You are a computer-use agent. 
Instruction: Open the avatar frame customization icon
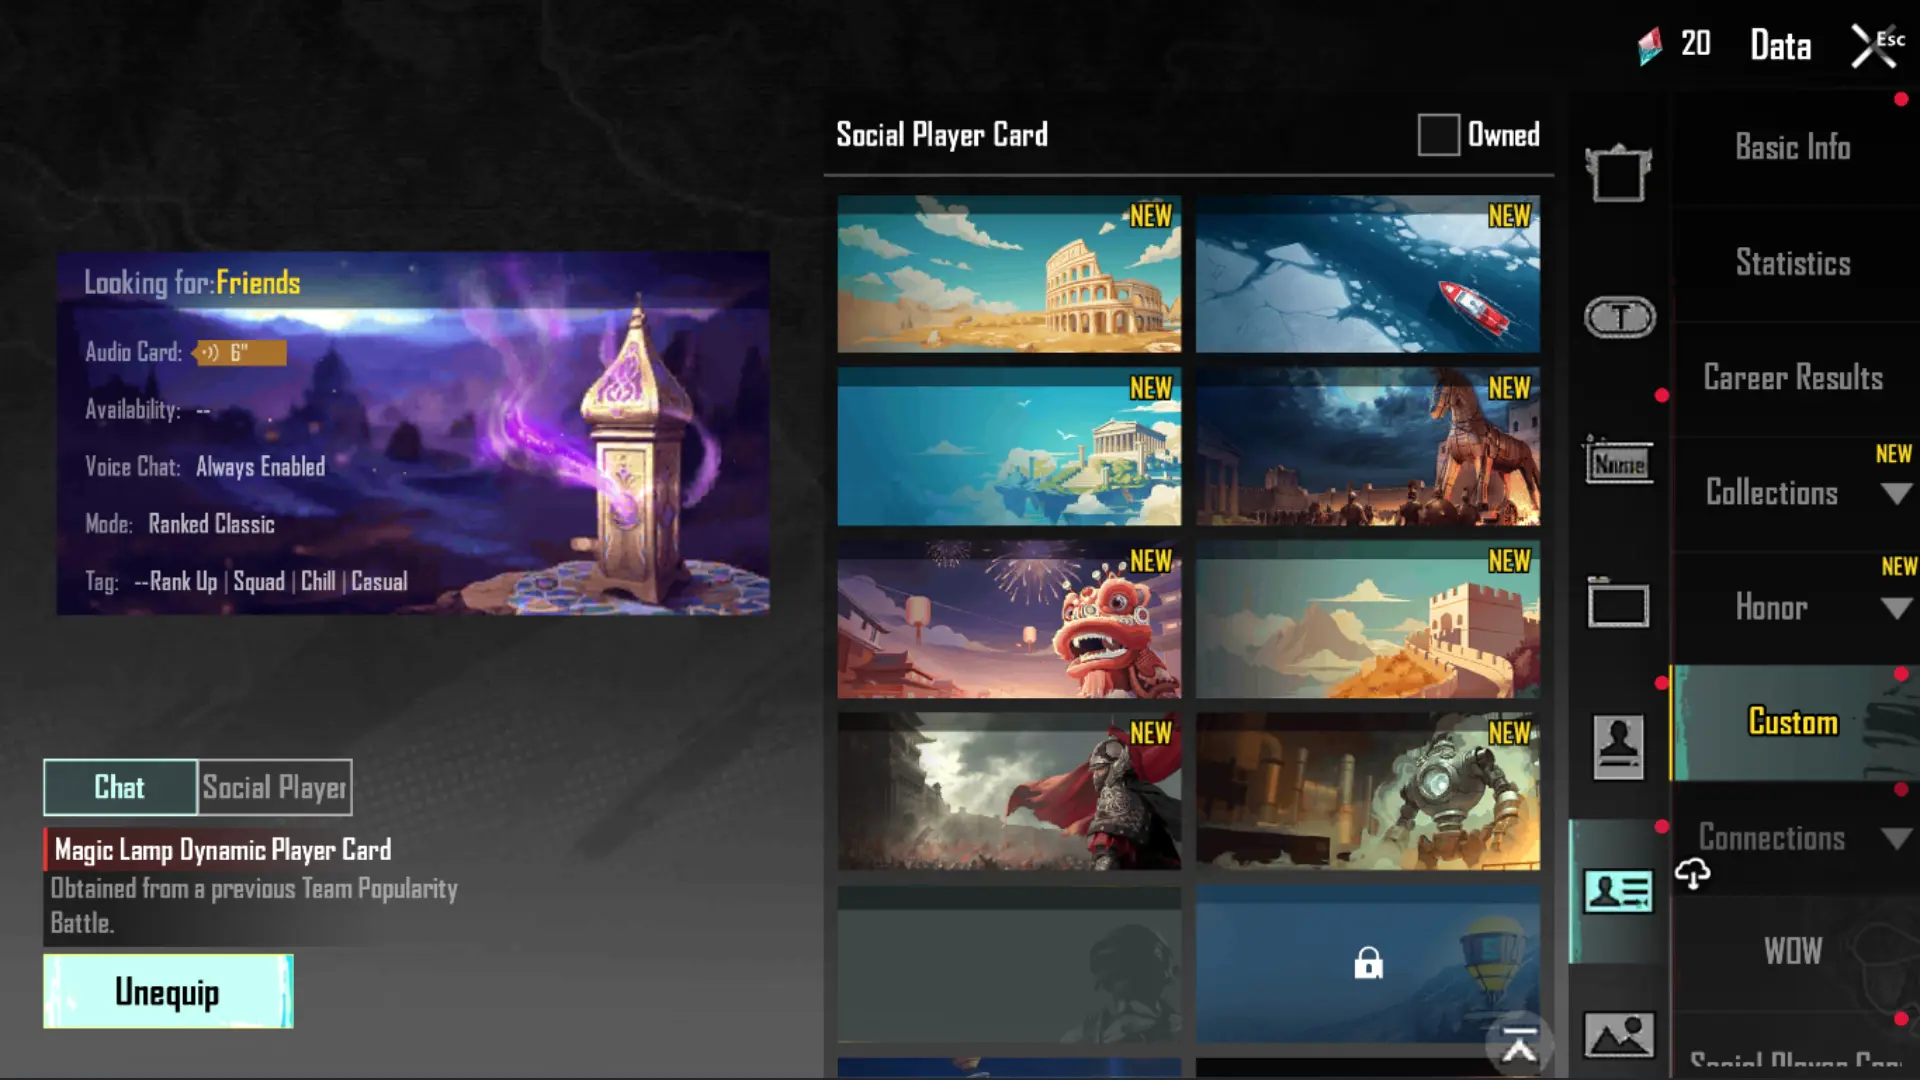point(1618,174)
